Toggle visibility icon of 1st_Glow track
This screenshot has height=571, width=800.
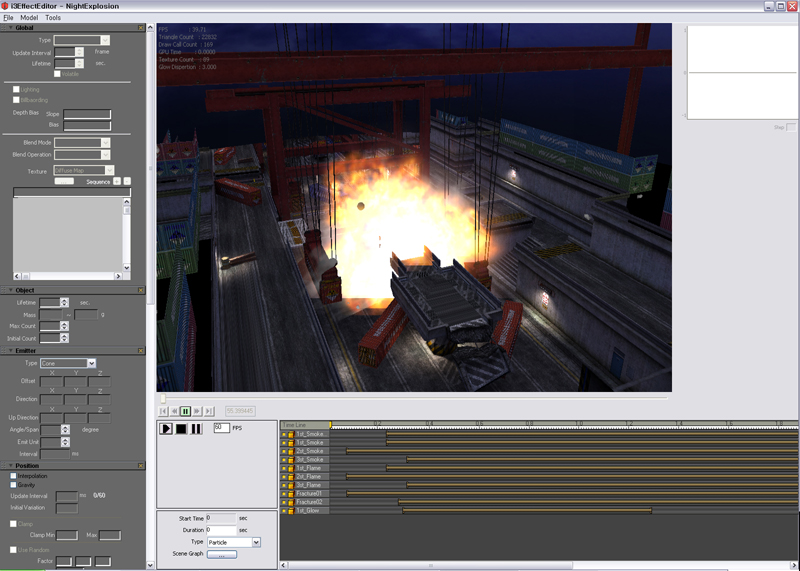(x=284, y=511)
